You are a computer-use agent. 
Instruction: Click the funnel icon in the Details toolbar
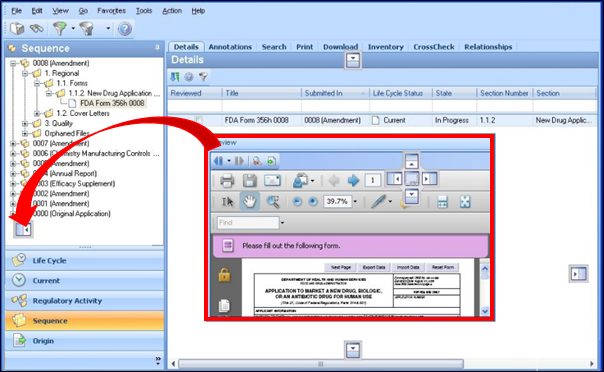(203, 77)
